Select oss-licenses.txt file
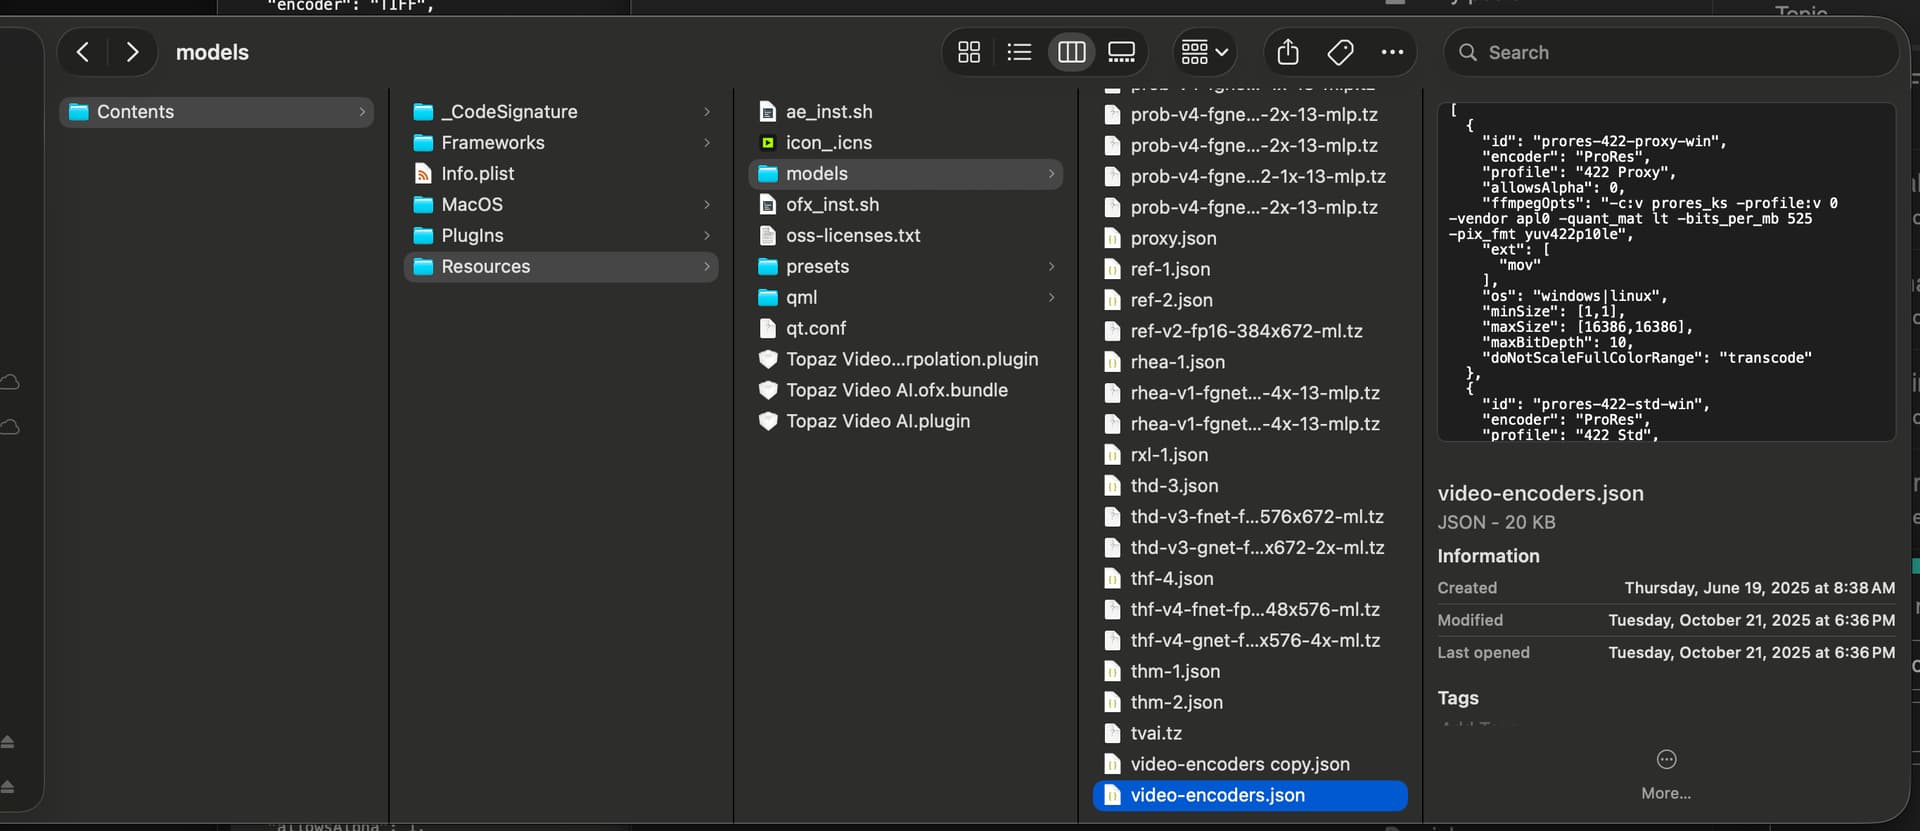This screenshot has height=831, width=1920. [x=905, y=236]
